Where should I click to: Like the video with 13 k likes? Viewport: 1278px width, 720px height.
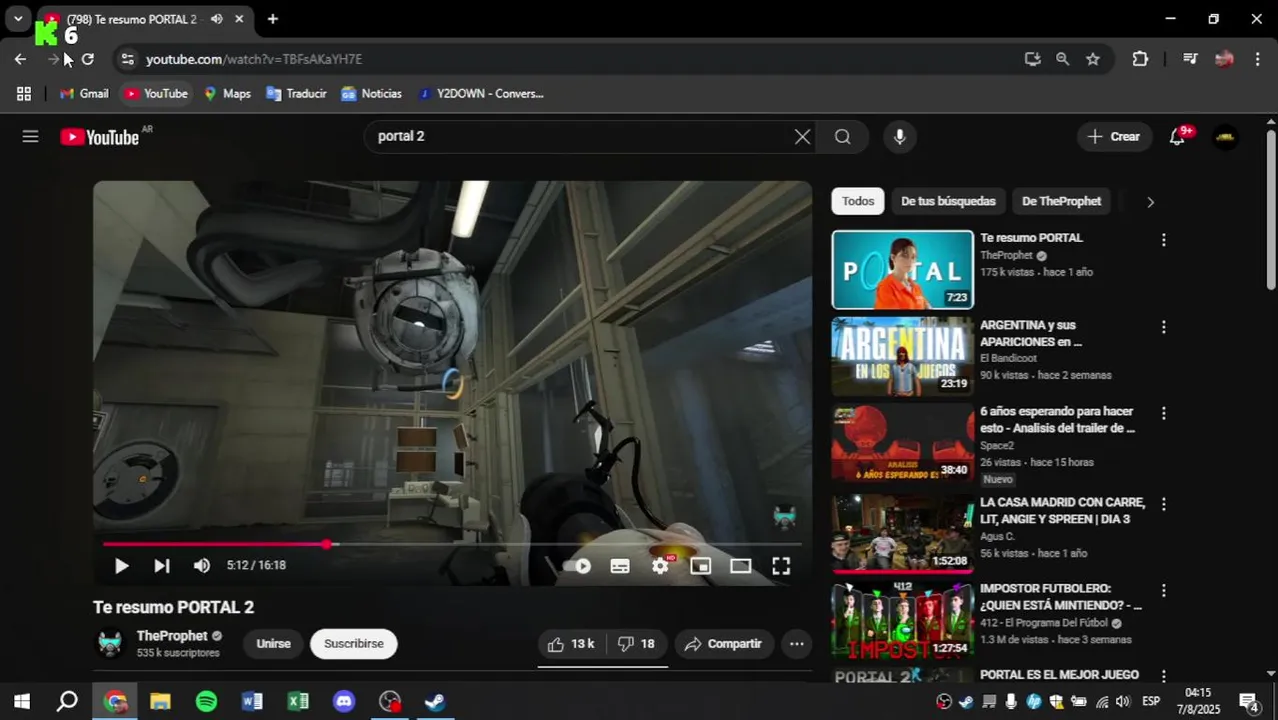click(x=572, y=644)
